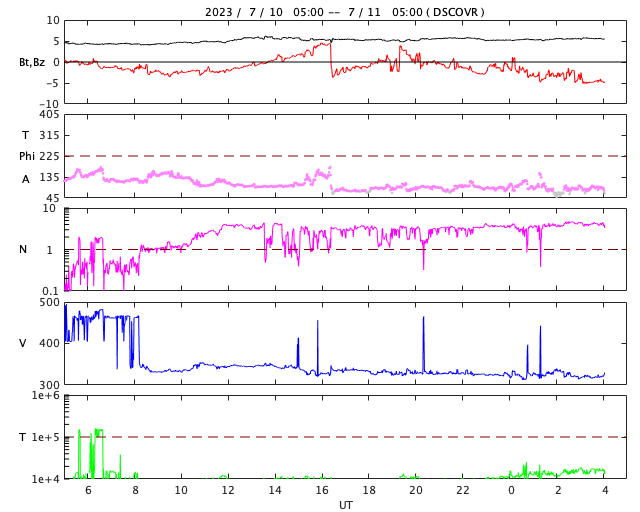The height and width of the screenshot is (512, 640).
Task: Click the 6 hour label on UT axis
Action: click(88, 490)
